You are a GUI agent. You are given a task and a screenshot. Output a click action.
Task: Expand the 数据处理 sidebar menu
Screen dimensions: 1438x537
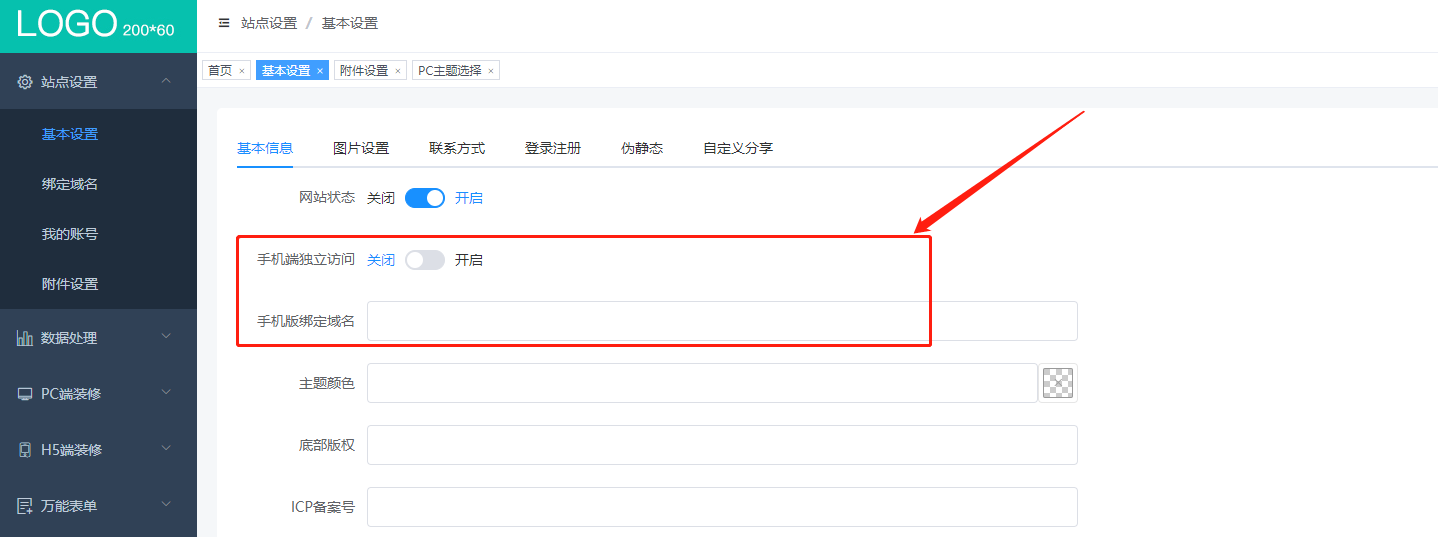(x=166, y=337)
